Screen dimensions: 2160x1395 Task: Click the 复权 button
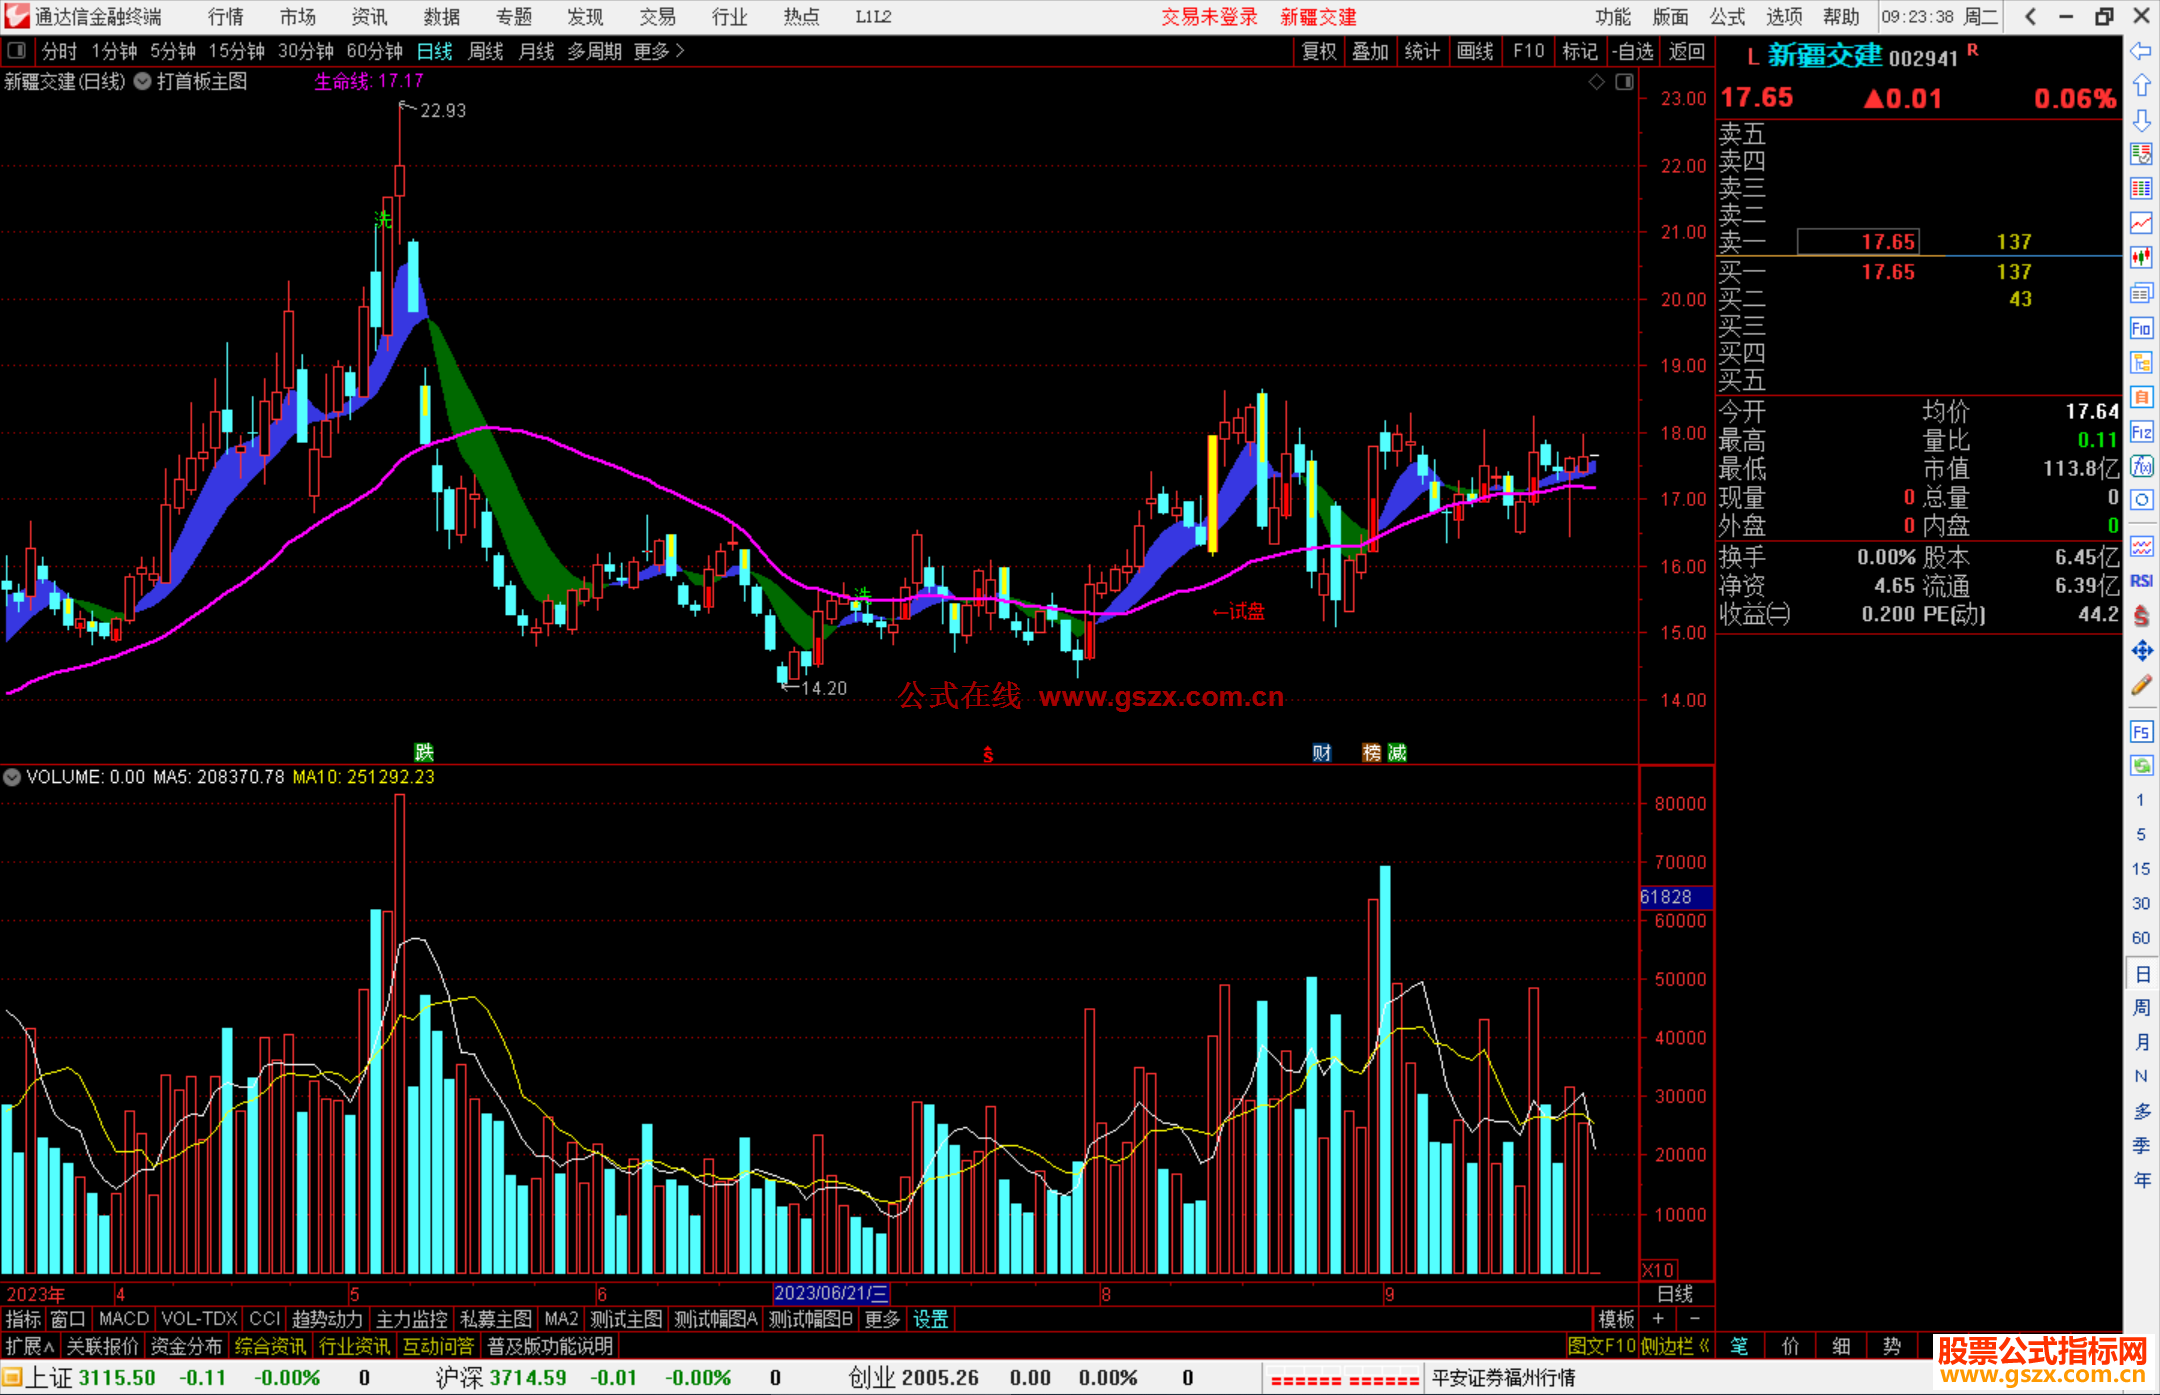coord(1319,51)
